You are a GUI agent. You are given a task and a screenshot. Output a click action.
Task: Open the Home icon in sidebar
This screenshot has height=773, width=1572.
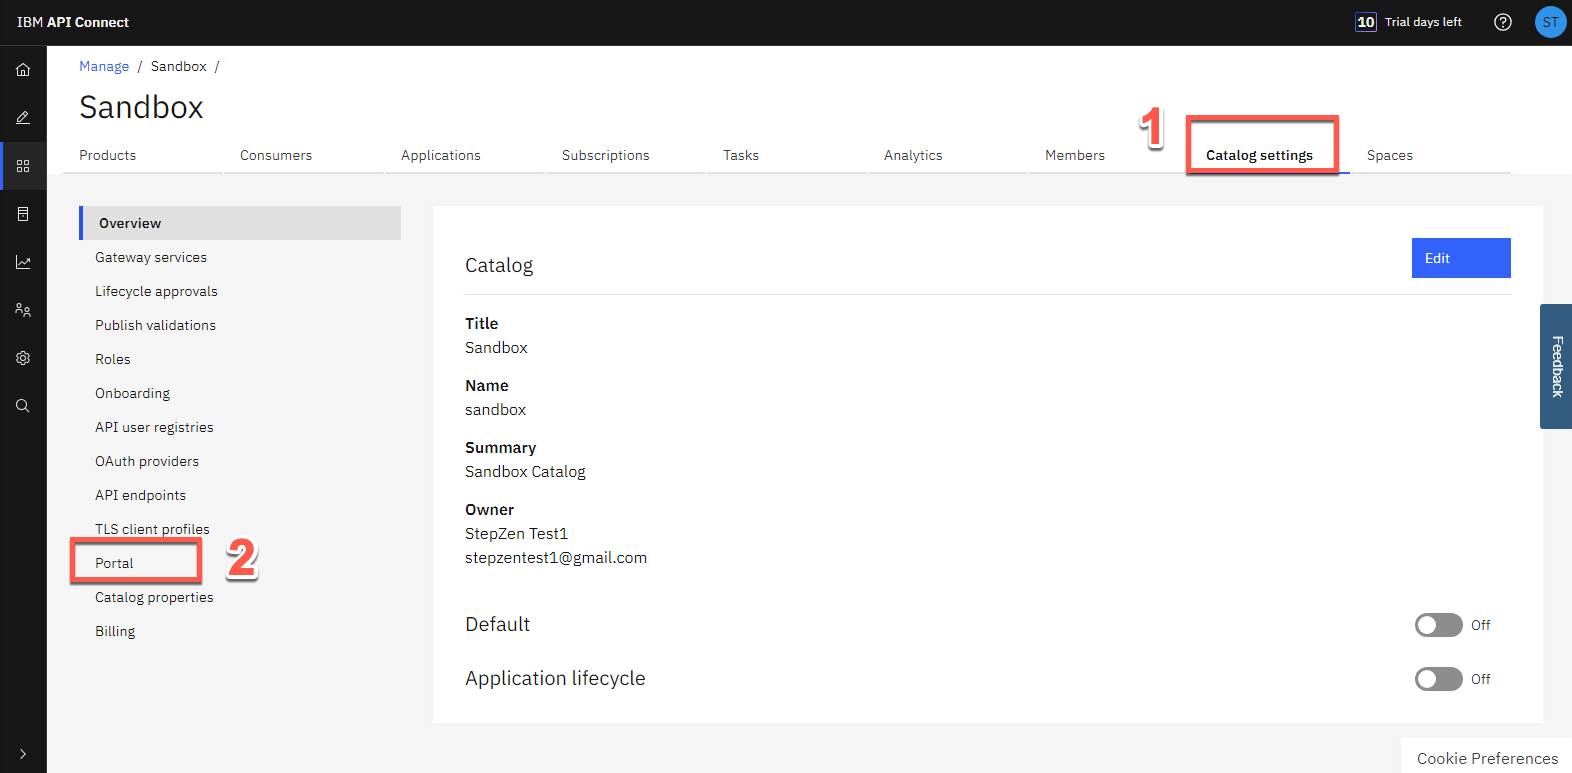(x=23, y=70)
